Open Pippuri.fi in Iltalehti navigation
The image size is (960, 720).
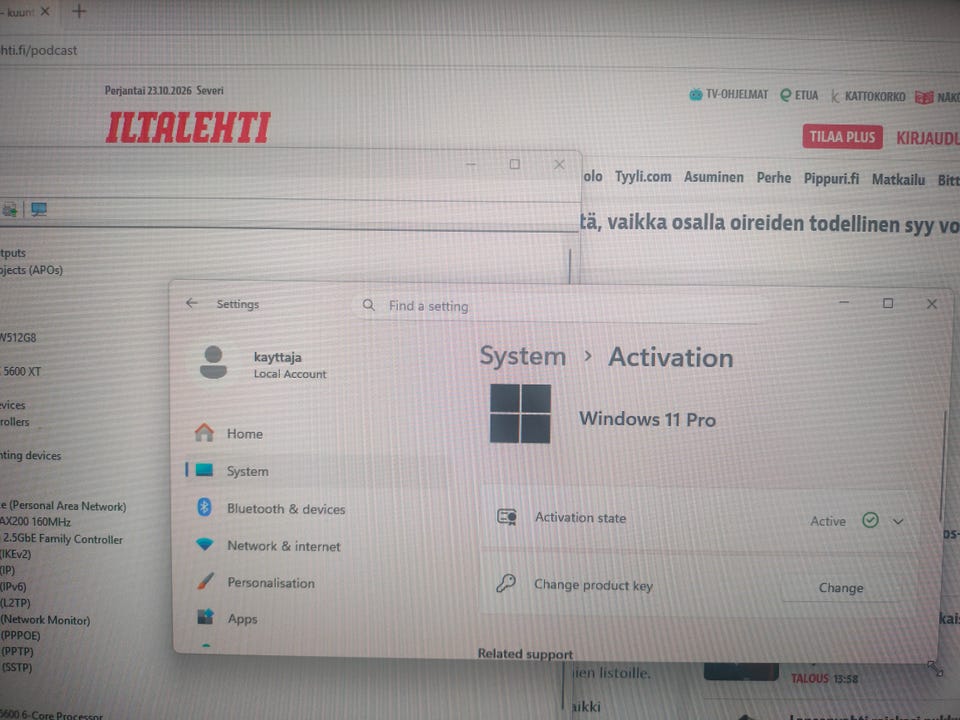tap(831, 179)
